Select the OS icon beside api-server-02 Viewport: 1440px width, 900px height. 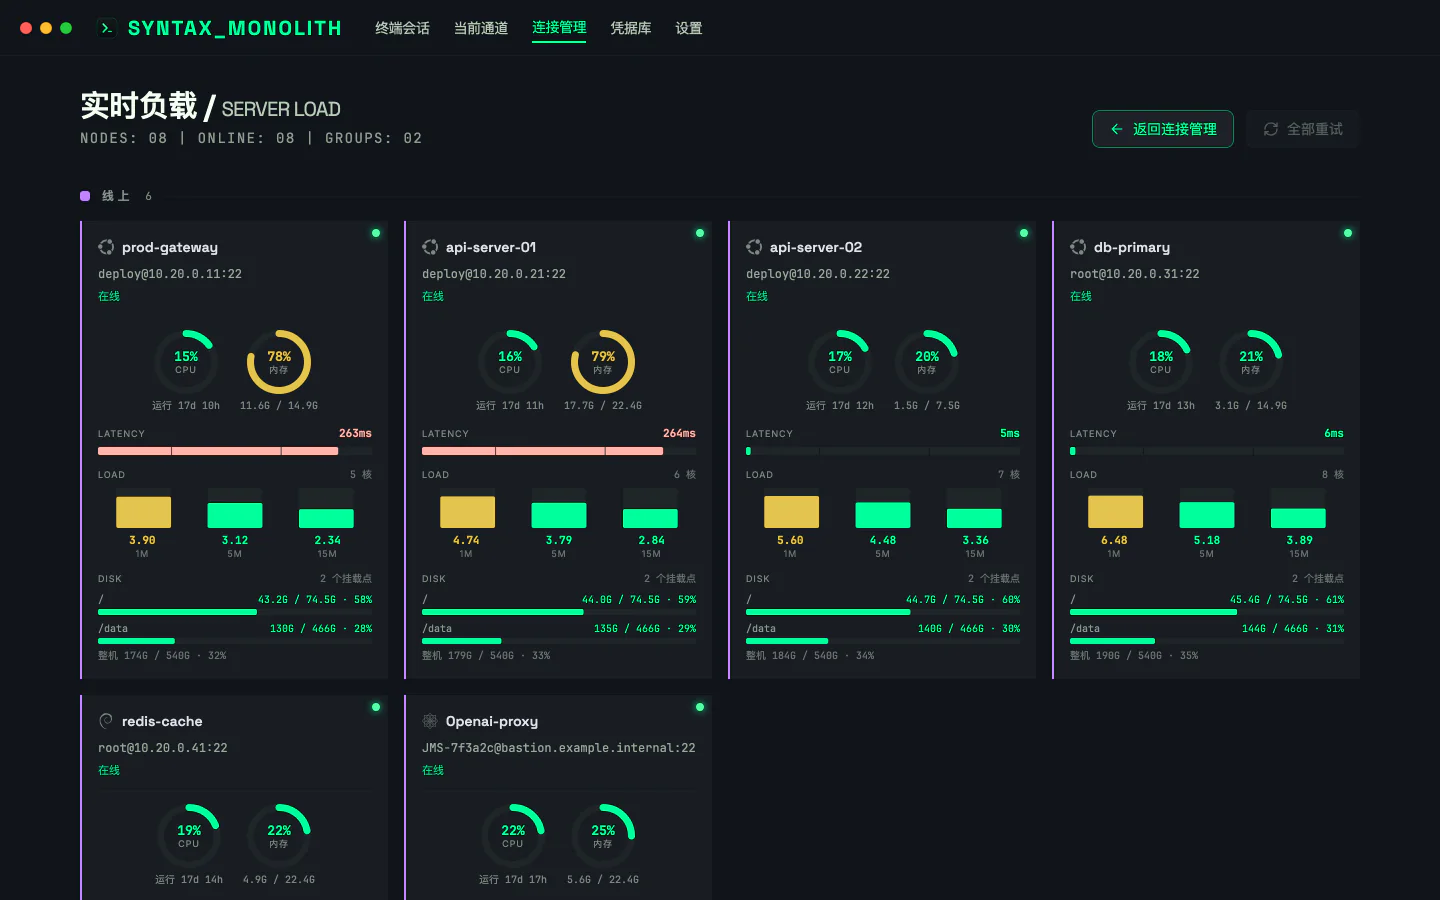click(754, 247)
